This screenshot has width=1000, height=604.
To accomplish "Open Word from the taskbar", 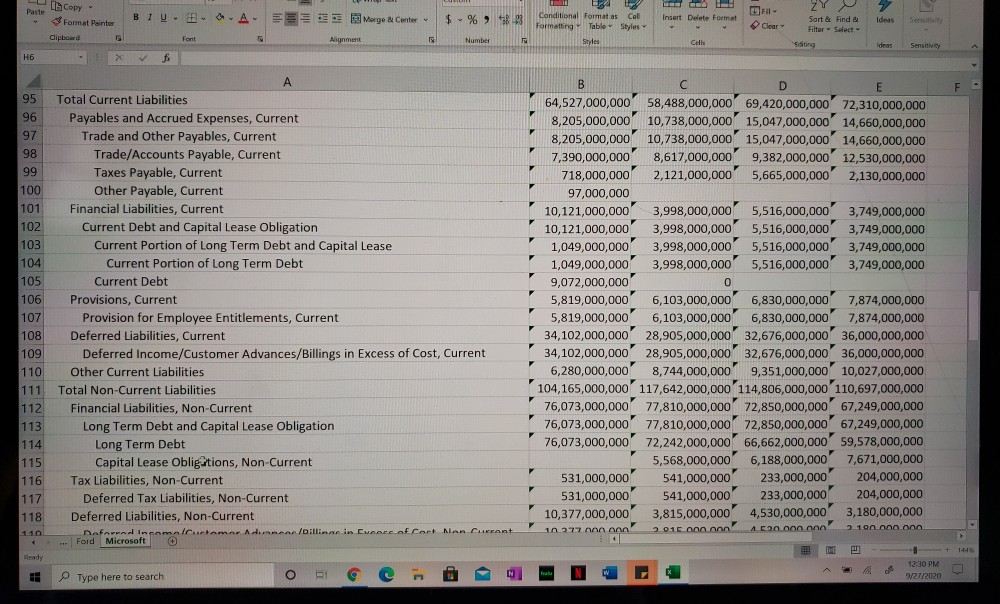I will coord(609,573).
